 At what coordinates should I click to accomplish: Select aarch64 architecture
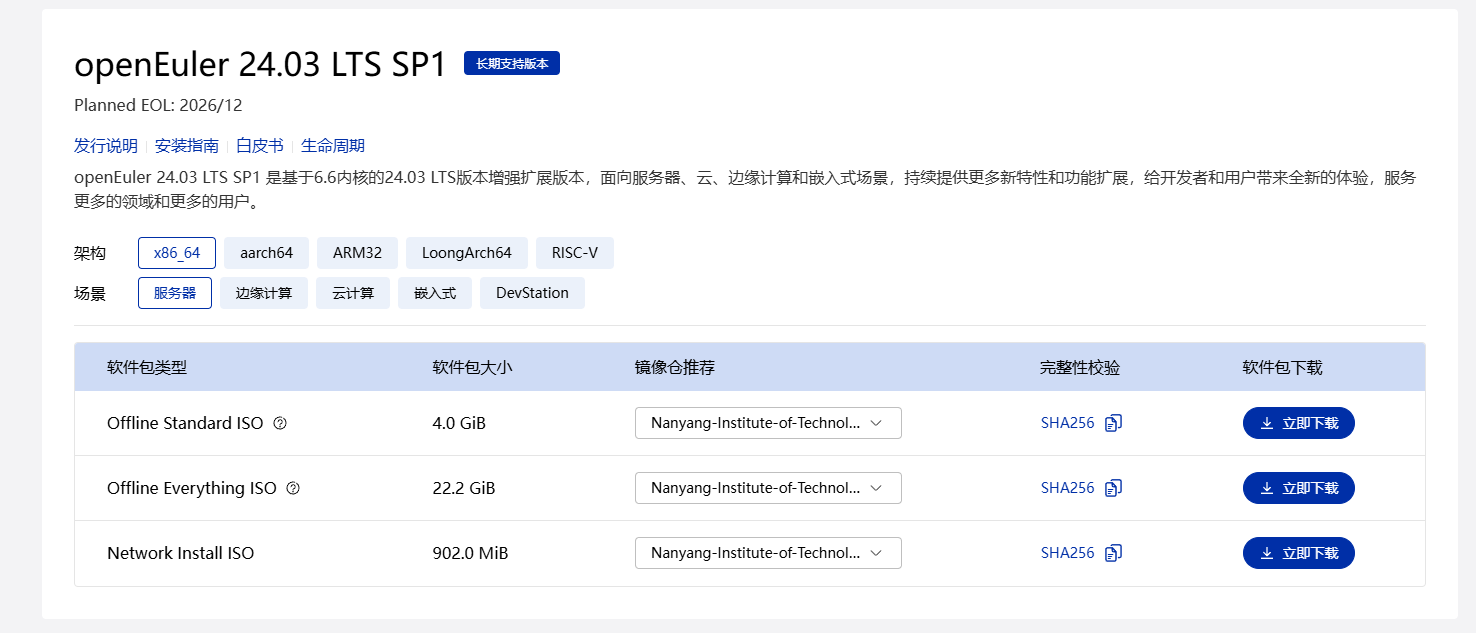coord(266,253)
